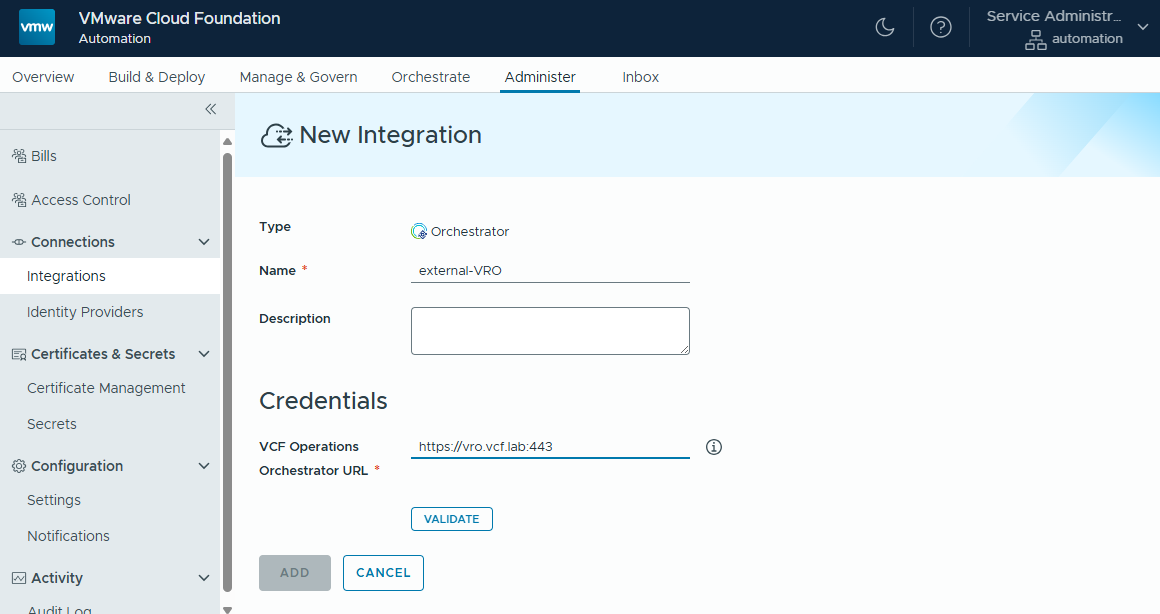Viewport: 1160px width, 614px height.
Task: Click the Name input field
Action: tap(550, 271)
